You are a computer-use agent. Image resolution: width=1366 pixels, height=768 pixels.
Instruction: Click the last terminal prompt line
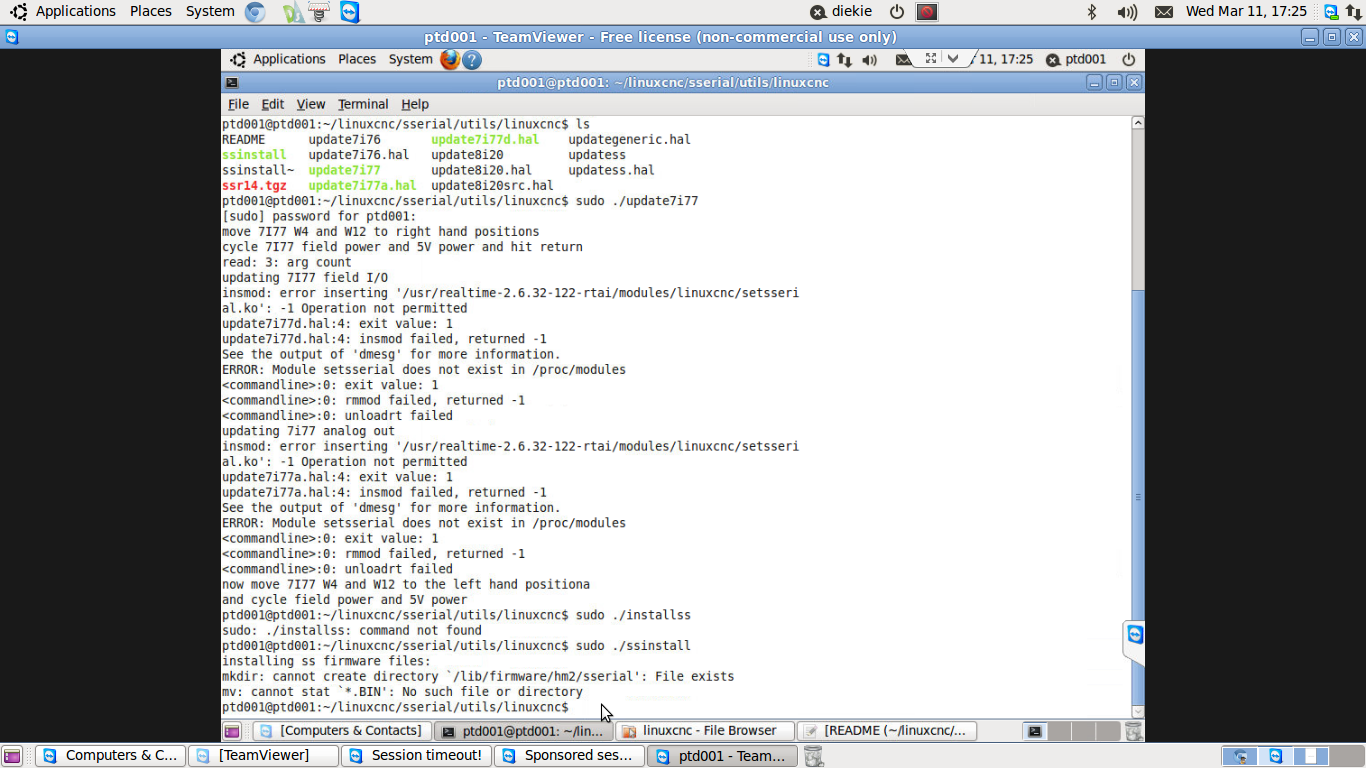click(395, 707)
